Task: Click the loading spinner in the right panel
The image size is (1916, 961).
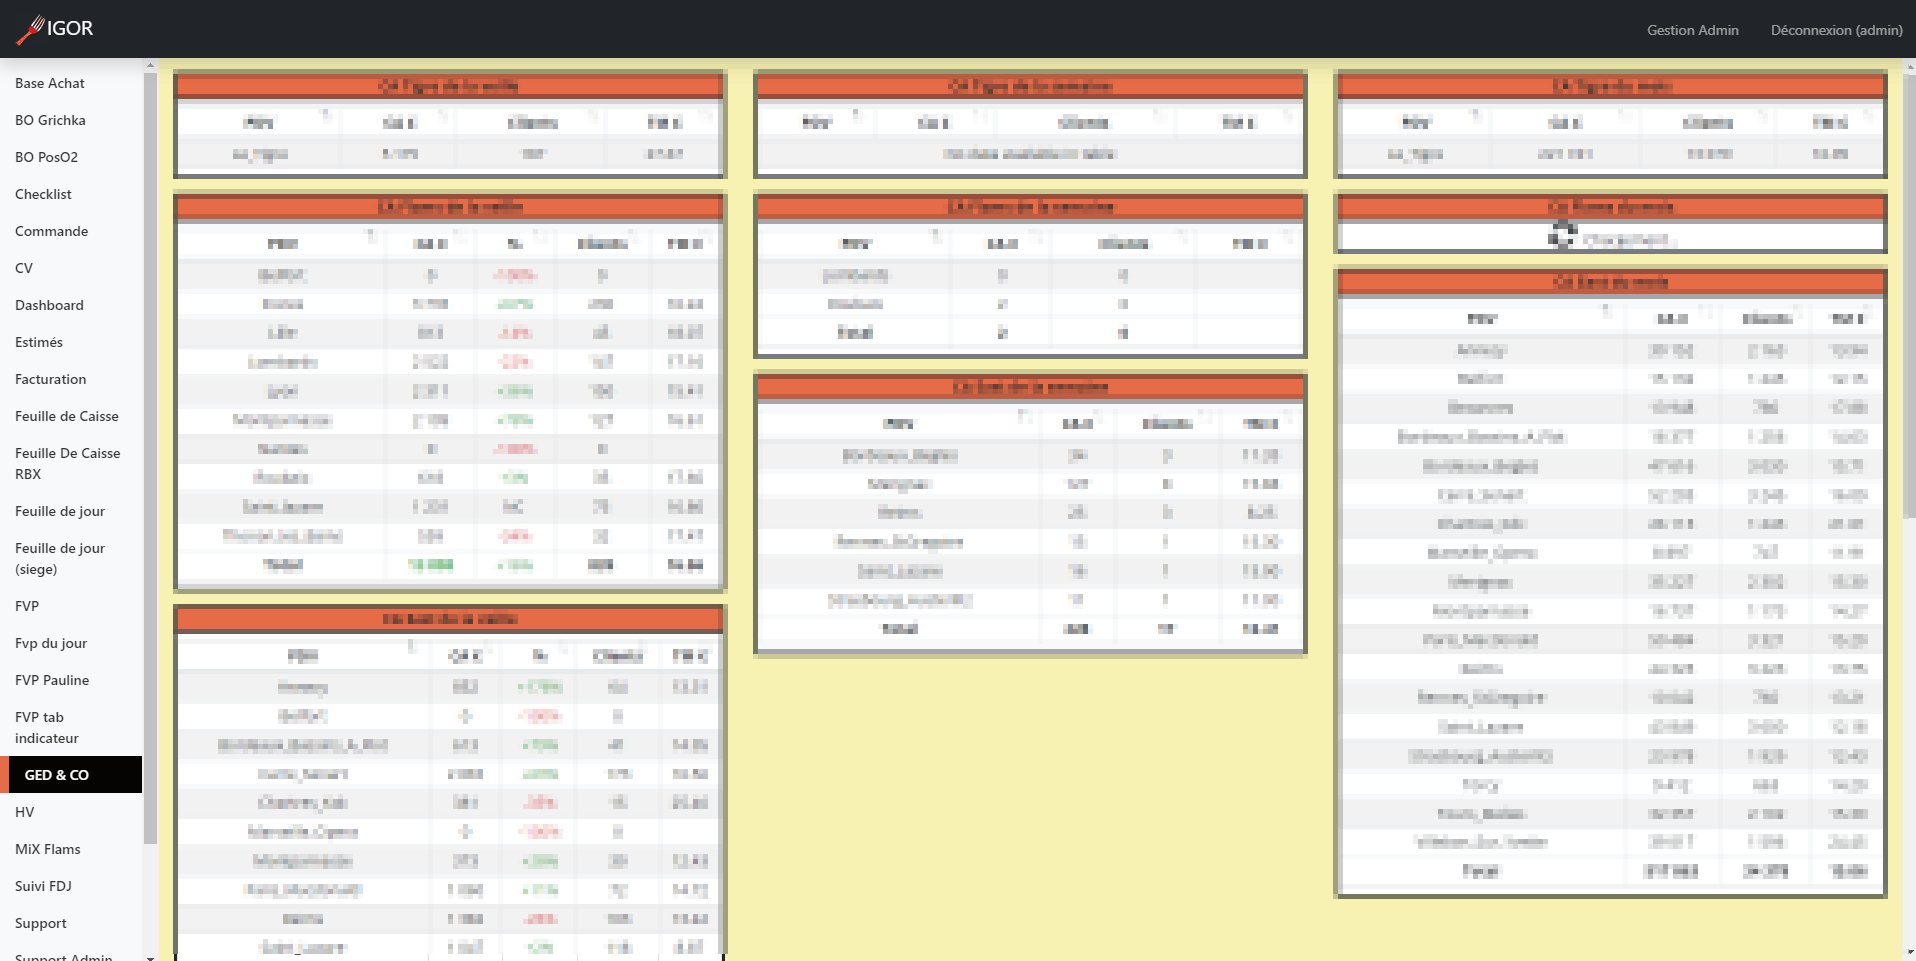Action: [1561, 237]
